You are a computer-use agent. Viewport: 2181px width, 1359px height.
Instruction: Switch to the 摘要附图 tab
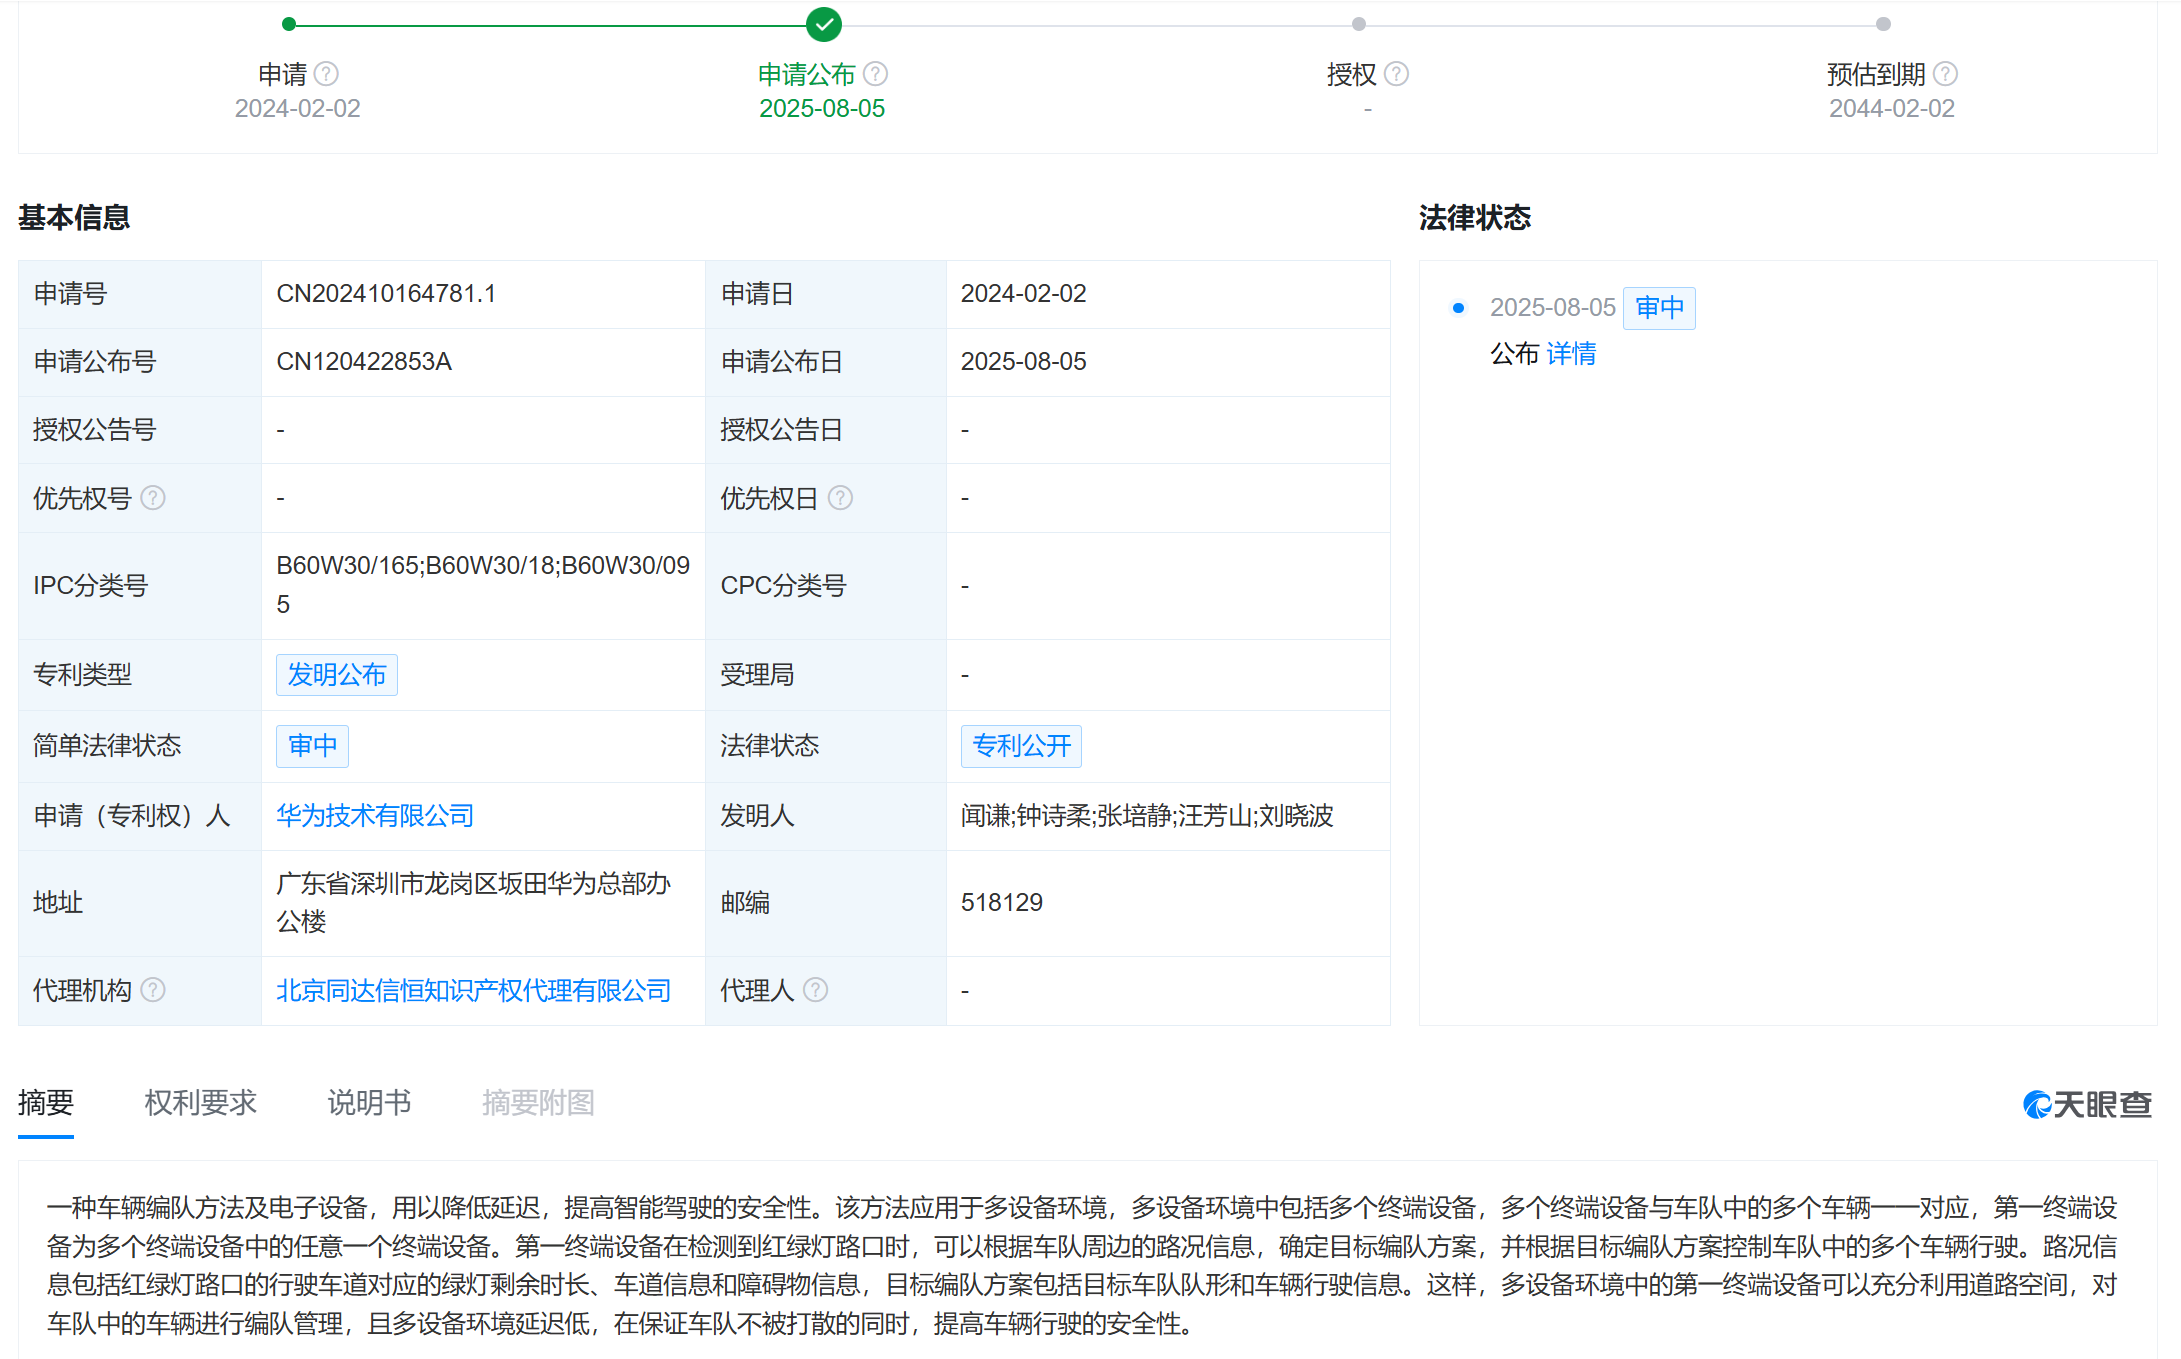(537, 1103)
